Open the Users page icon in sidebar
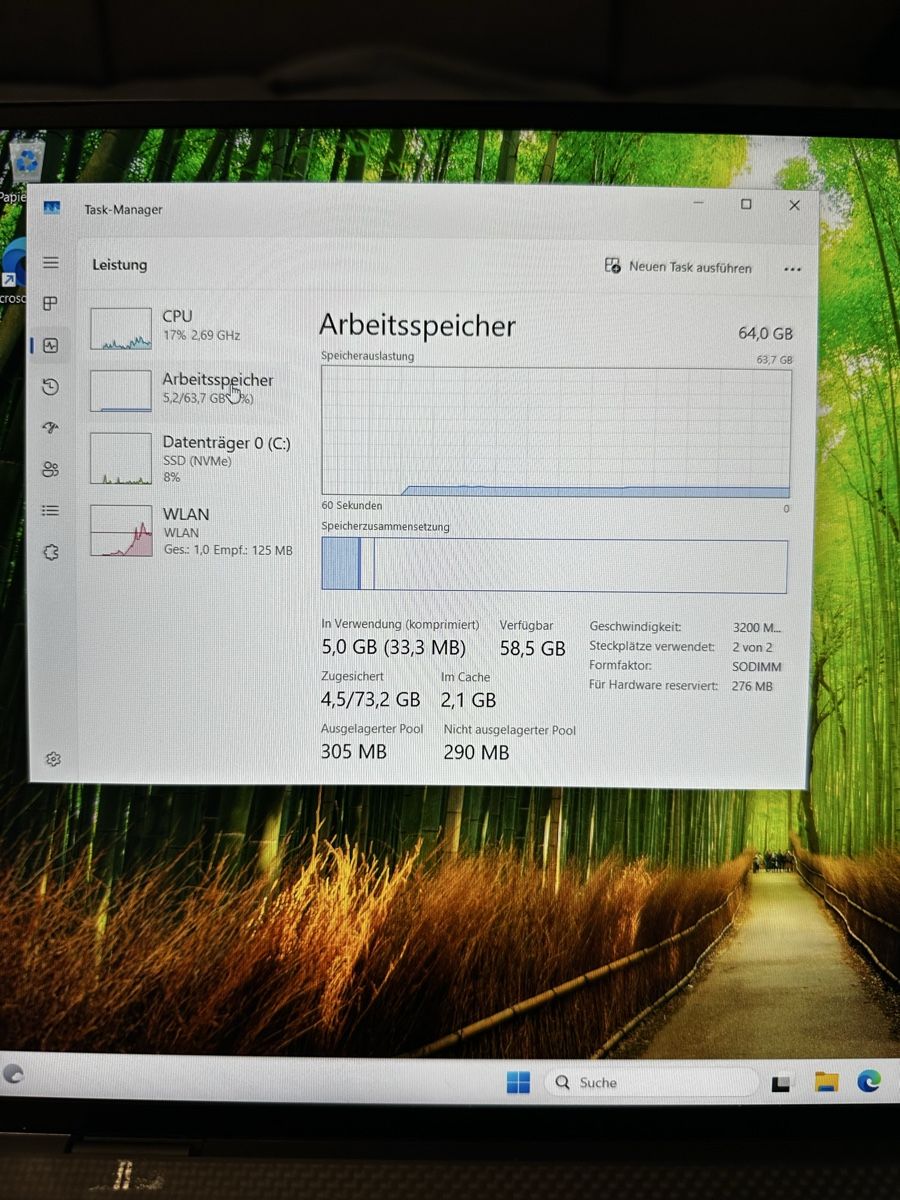Screen dimensions: 900x1200 [51, 469]
